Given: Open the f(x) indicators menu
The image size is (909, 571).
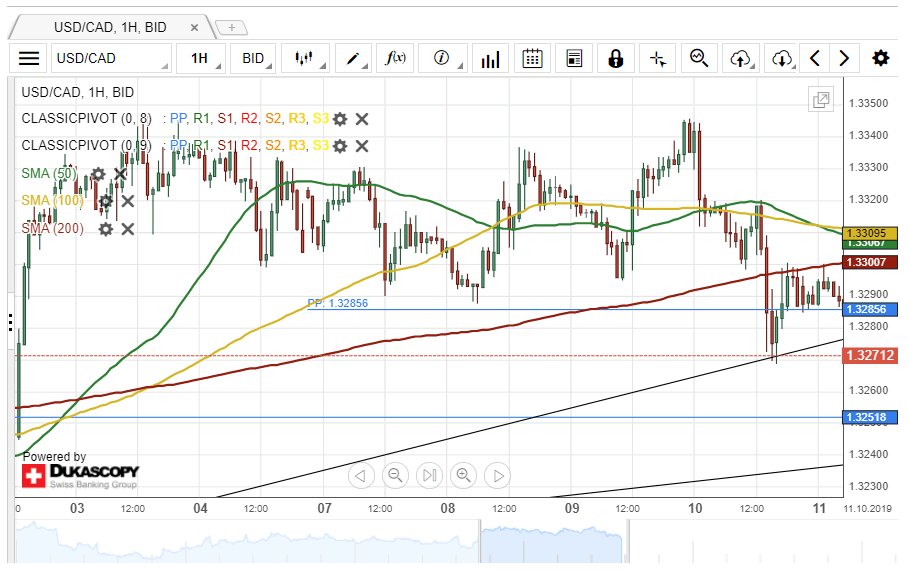Looking at the screenshot, I should (x=396, y=58).
